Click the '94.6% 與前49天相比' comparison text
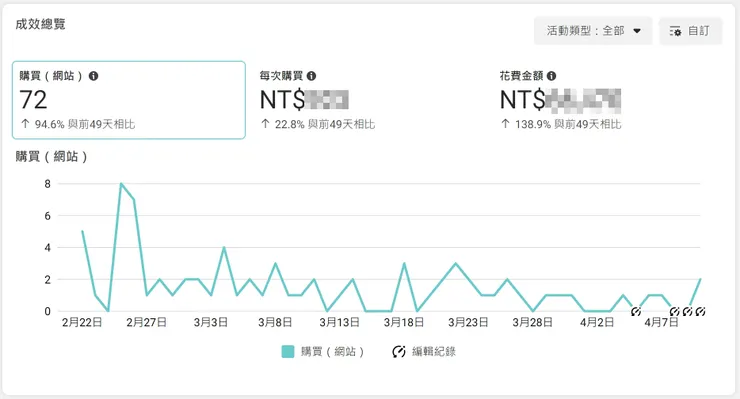This screenshot has width=740, height=399. click(85, 124)
